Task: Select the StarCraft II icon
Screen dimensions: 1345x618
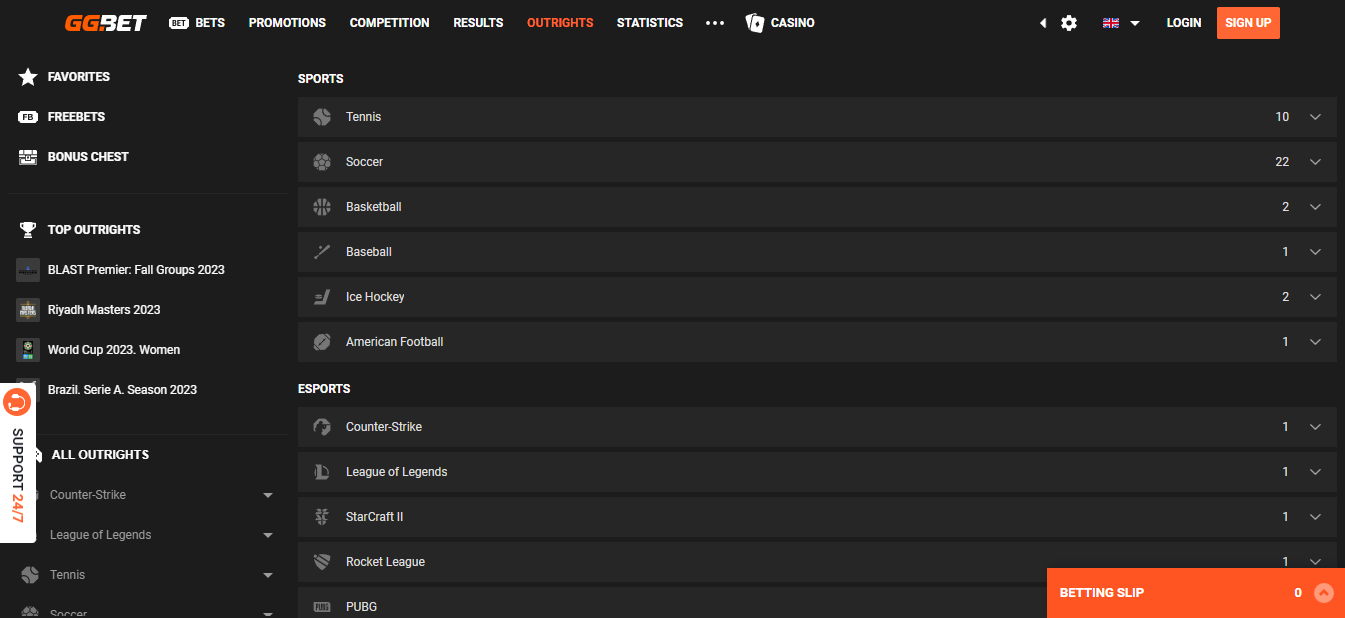Action: point(322,517)
